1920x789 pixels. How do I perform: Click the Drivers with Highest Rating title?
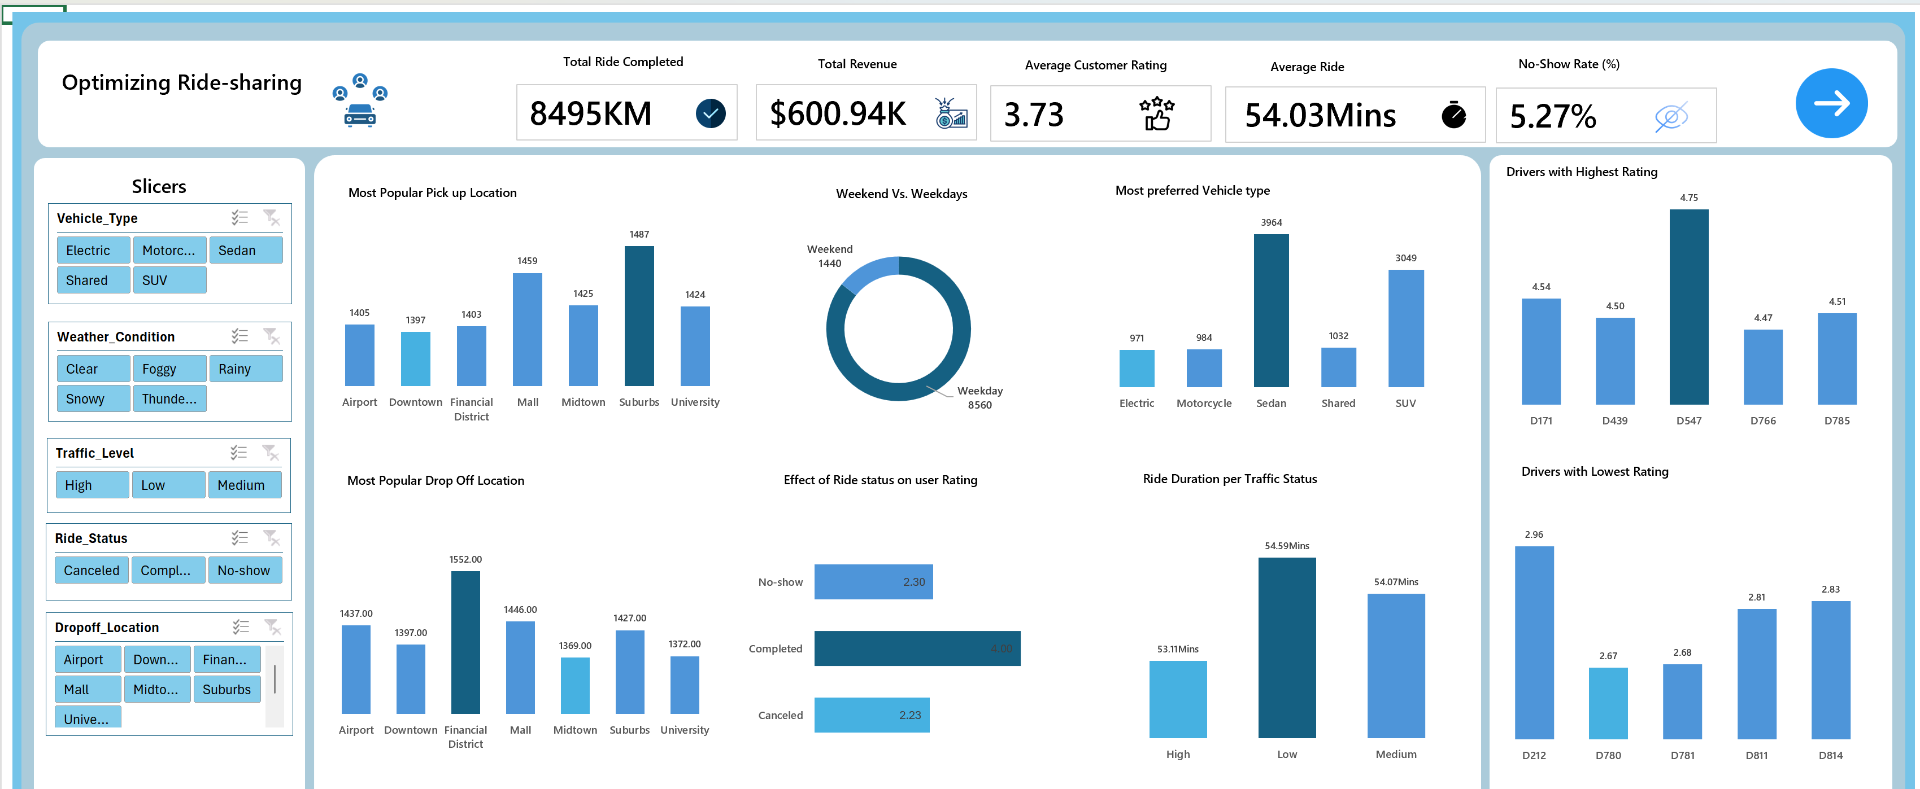coord(1582,172)
